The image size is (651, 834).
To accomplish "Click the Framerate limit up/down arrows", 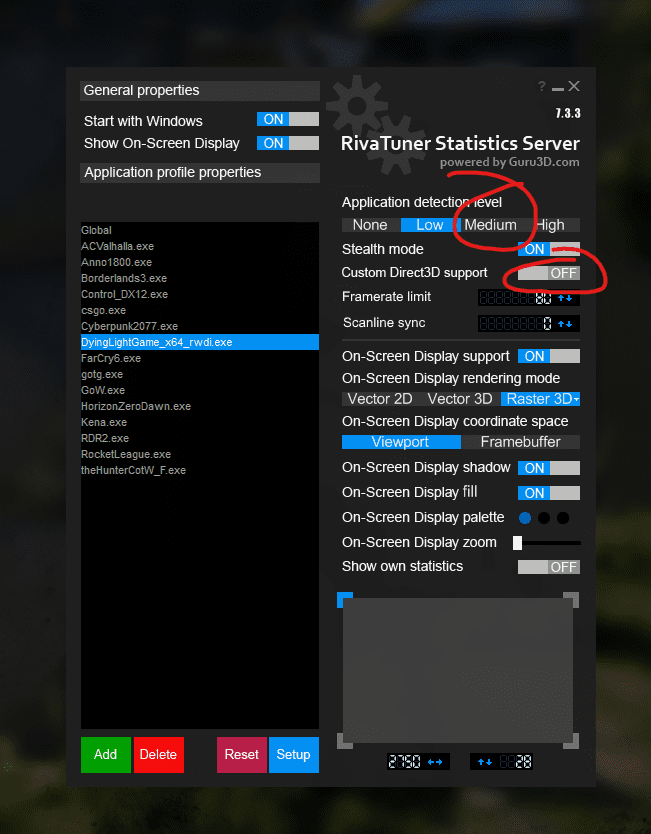I will (x=565, y=298).
